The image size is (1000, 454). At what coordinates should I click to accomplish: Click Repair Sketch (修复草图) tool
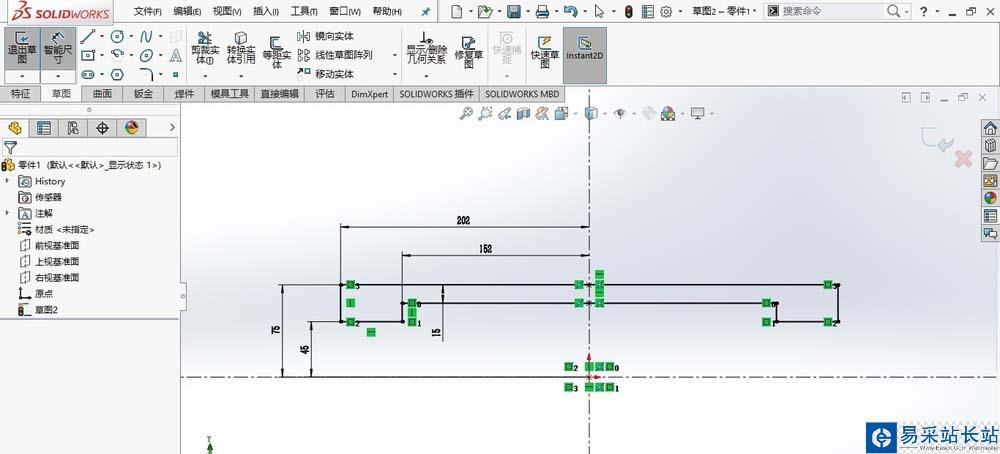(x=469, y=52)
